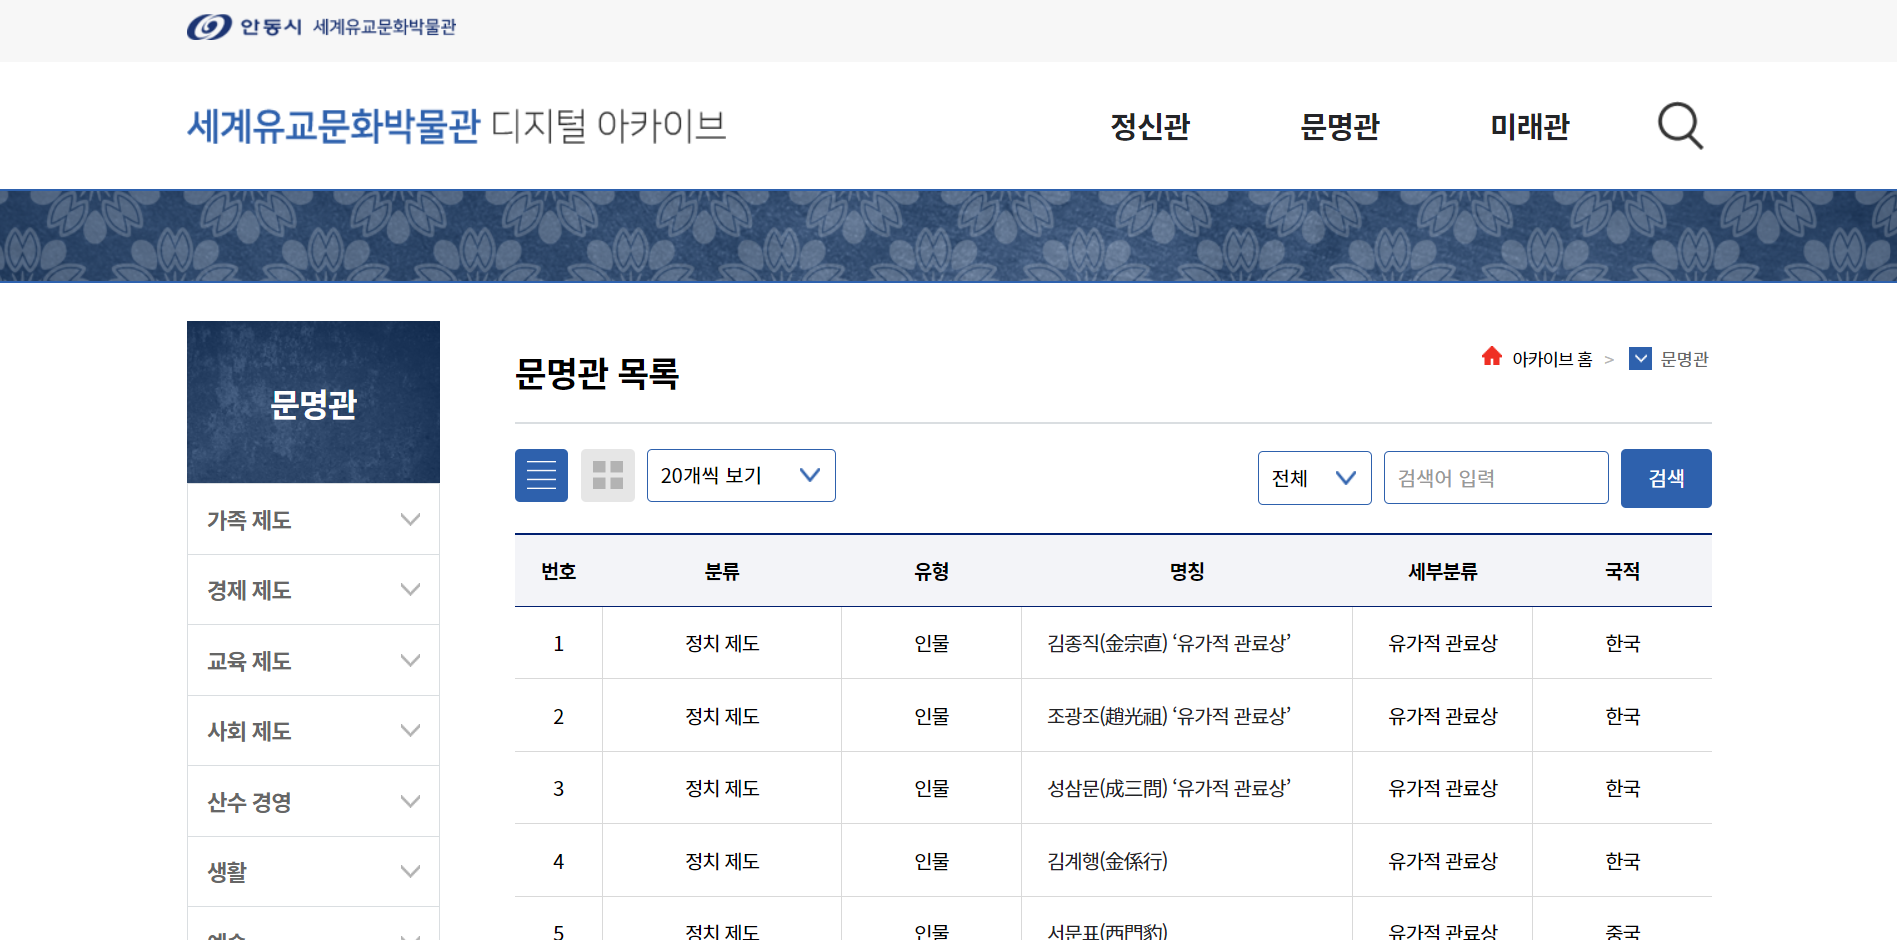Click the 검색어 입력 search field
The height and width of the screenshot is (940, 1897).
pos(1495,478)
